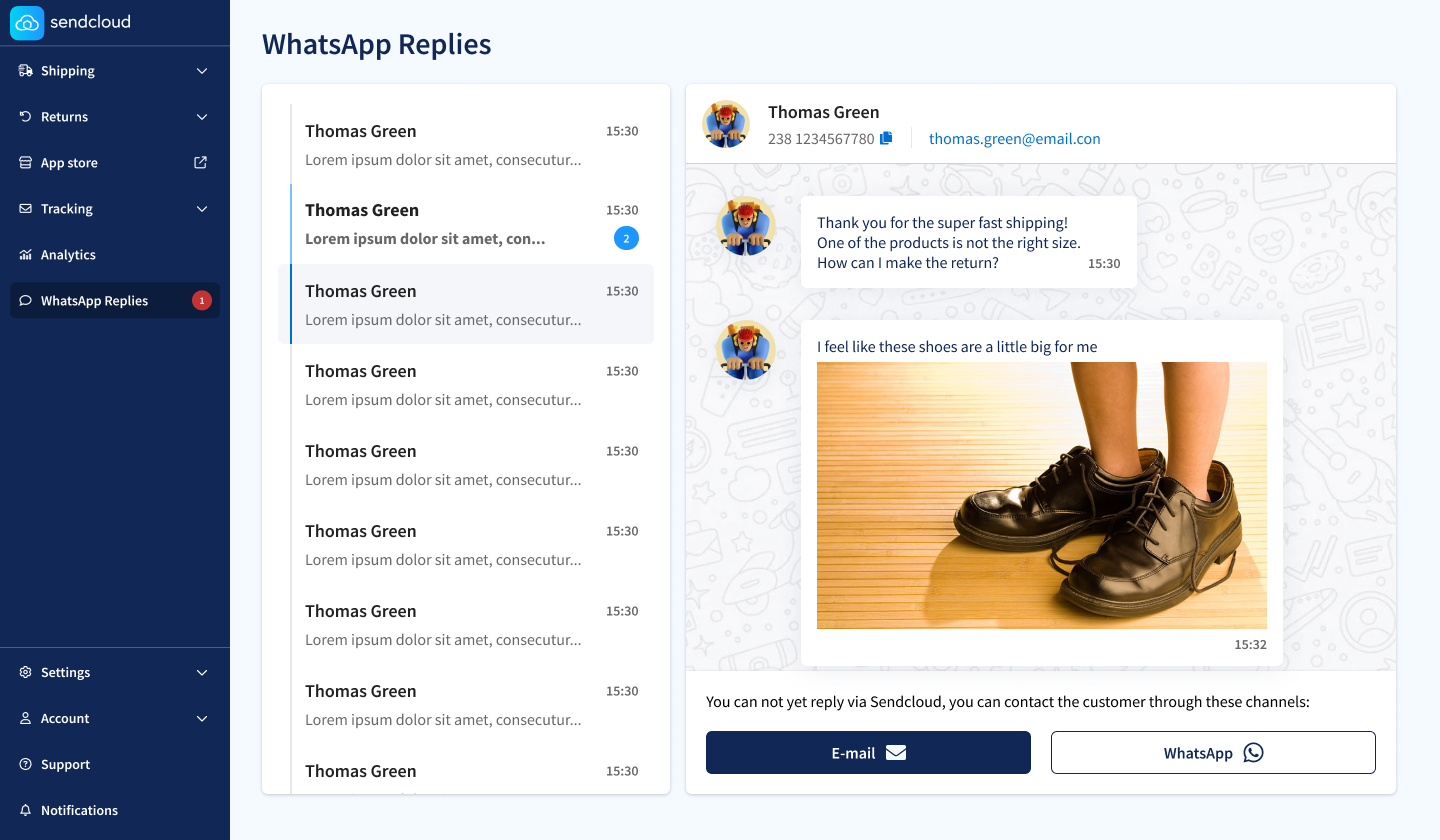
Task: Click the 15:32 message timestamp
Action: [x=1250, y=645]
